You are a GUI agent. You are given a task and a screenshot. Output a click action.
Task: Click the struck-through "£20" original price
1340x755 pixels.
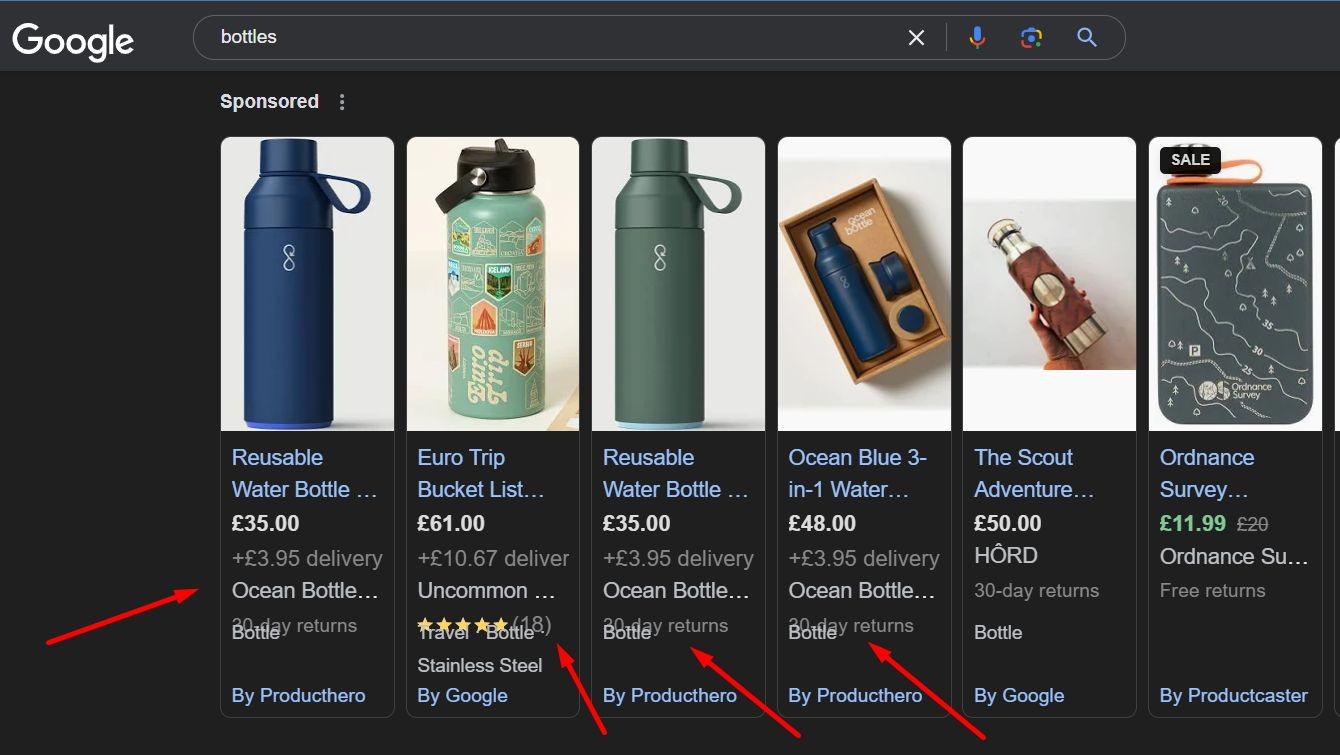click(1253, 523)
